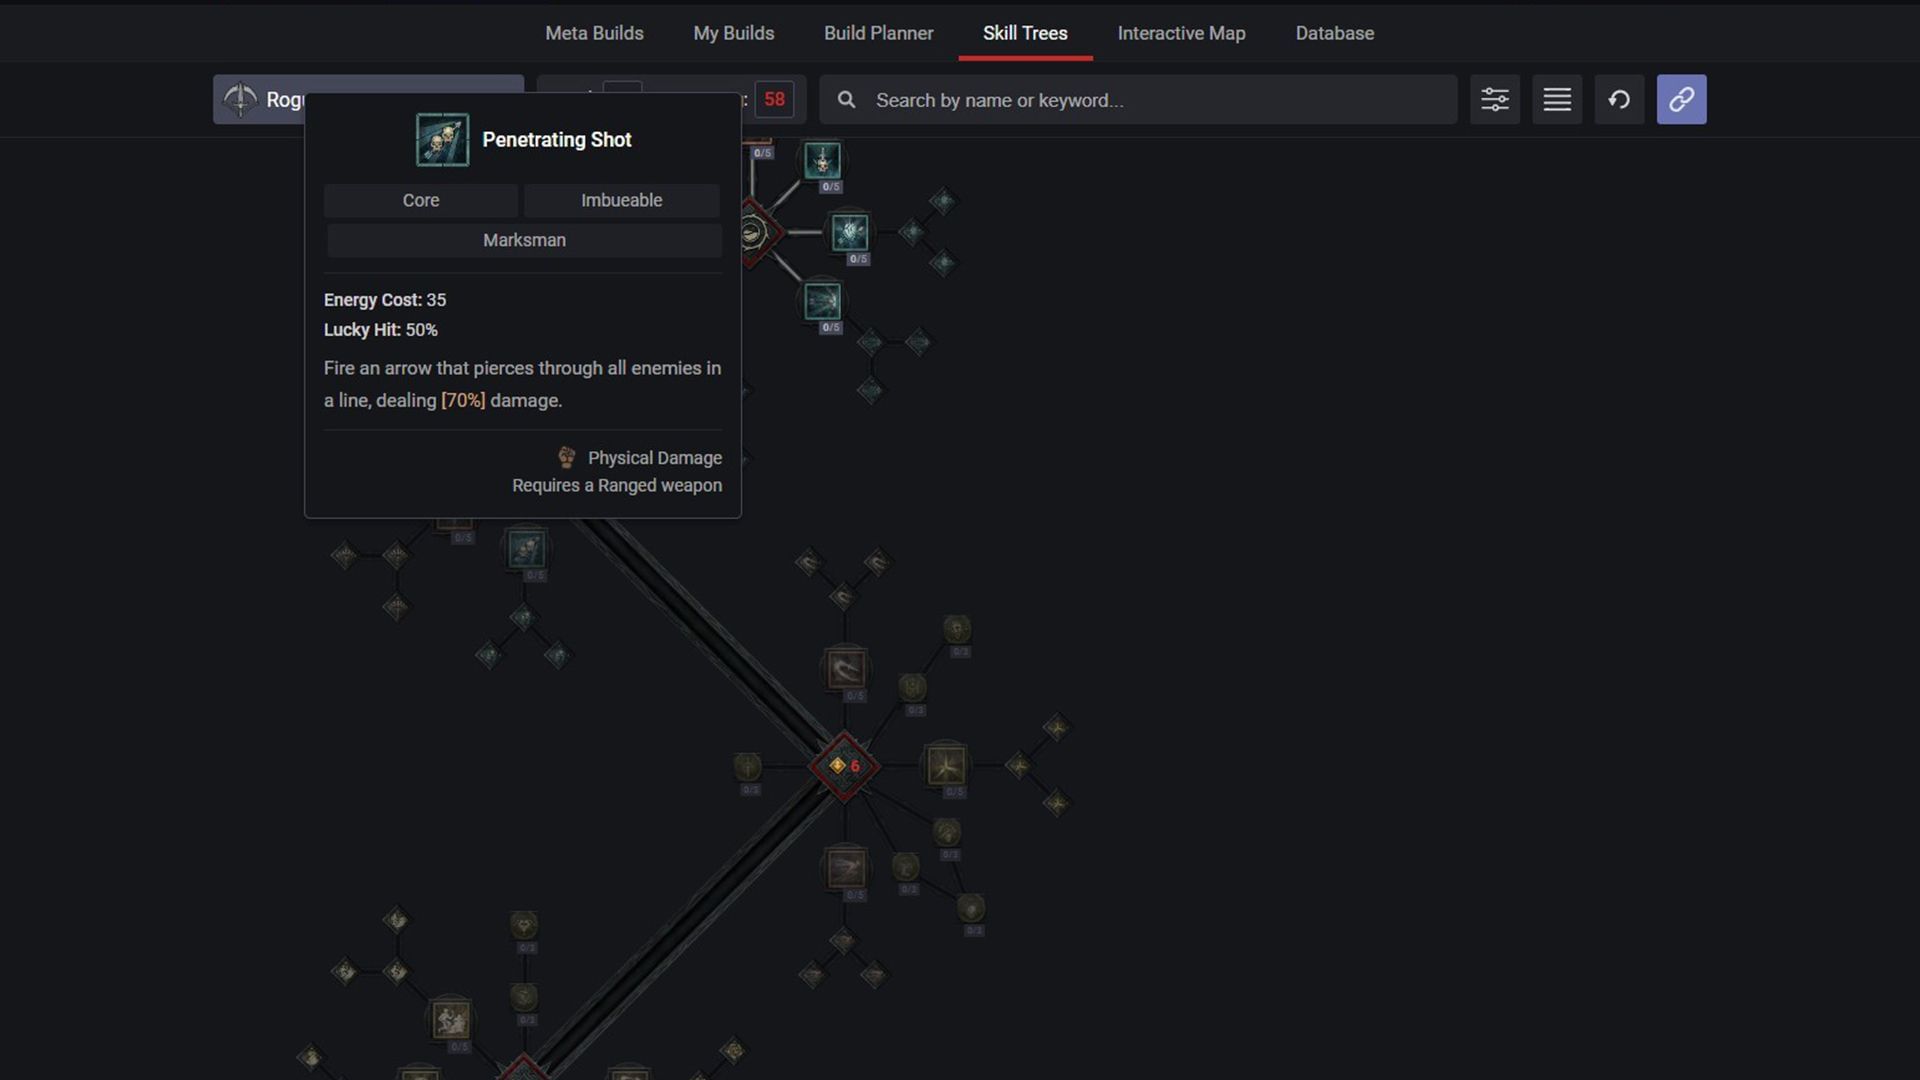Switch to the Meta Builds tab
This screenshot has height=1080, width=1920.
tap(594, 33)
